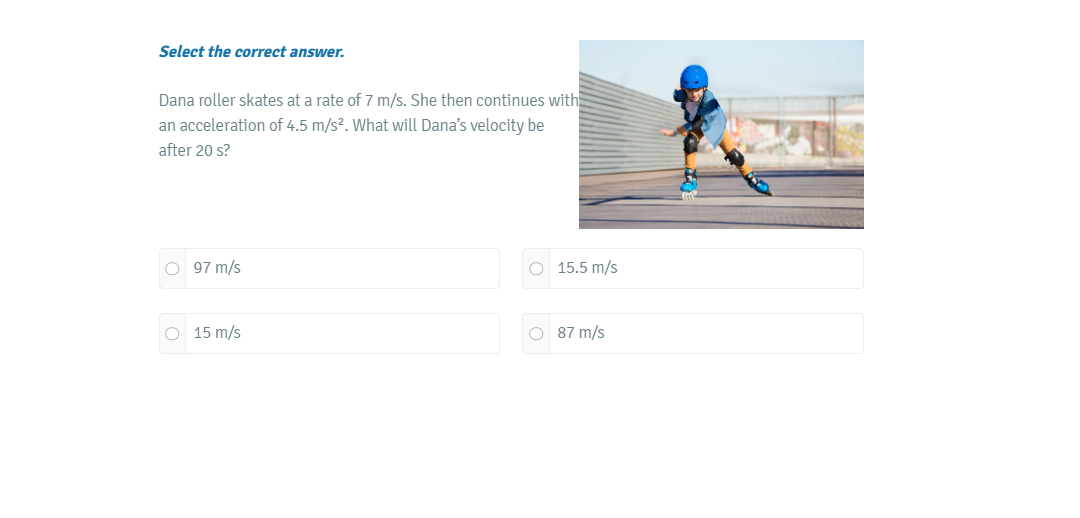Click the gray slatted fence in photo

click(627, 125)
